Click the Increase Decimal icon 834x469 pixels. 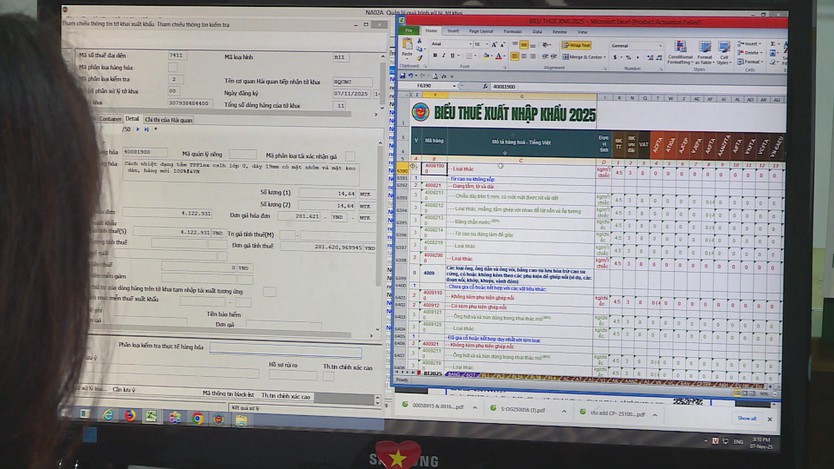(x=649, y=57)
